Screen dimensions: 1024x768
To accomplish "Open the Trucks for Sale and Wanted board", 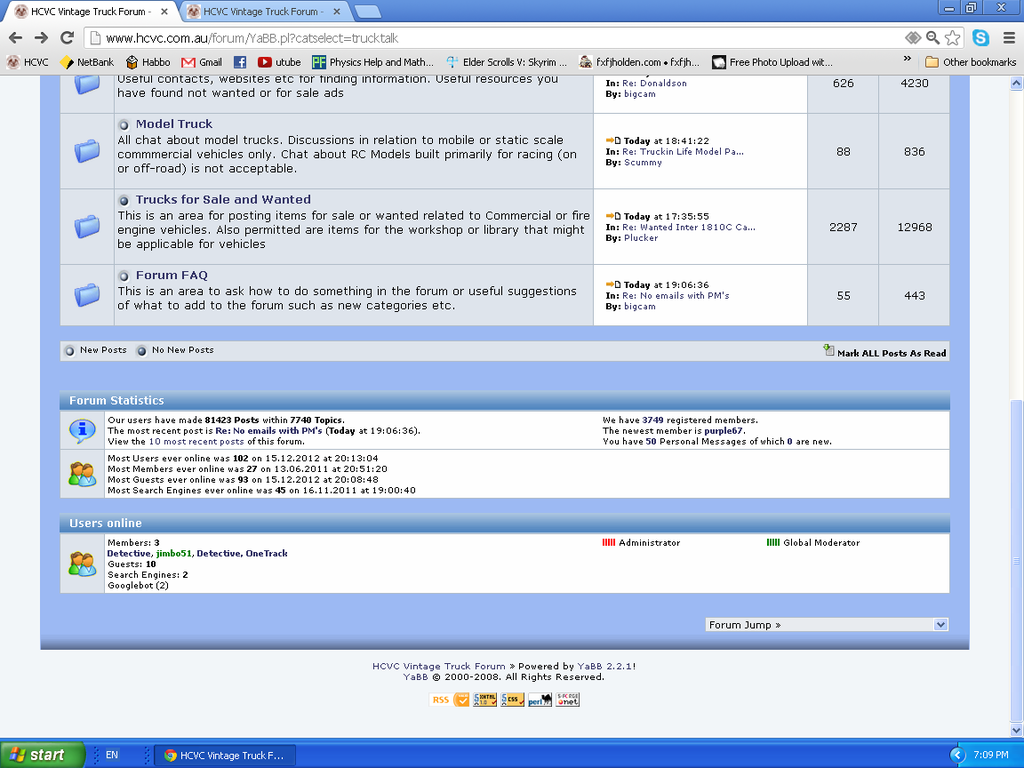I will click(x=223, y=199).
